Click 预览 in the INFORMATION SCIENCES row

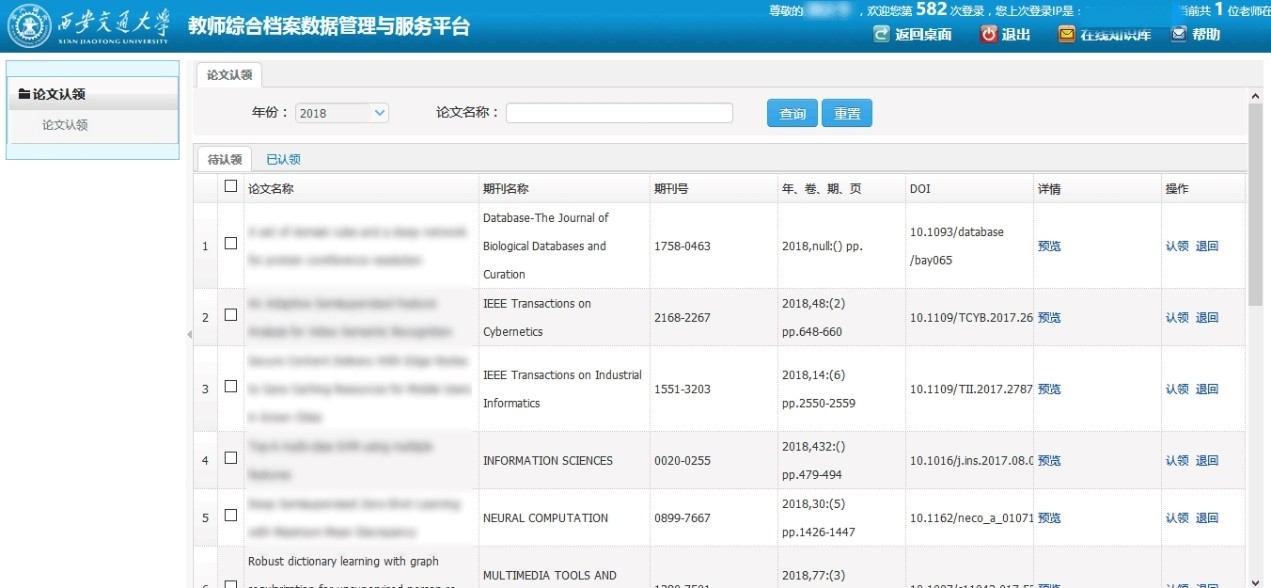pyautogui.click(x=1049, y=461)
